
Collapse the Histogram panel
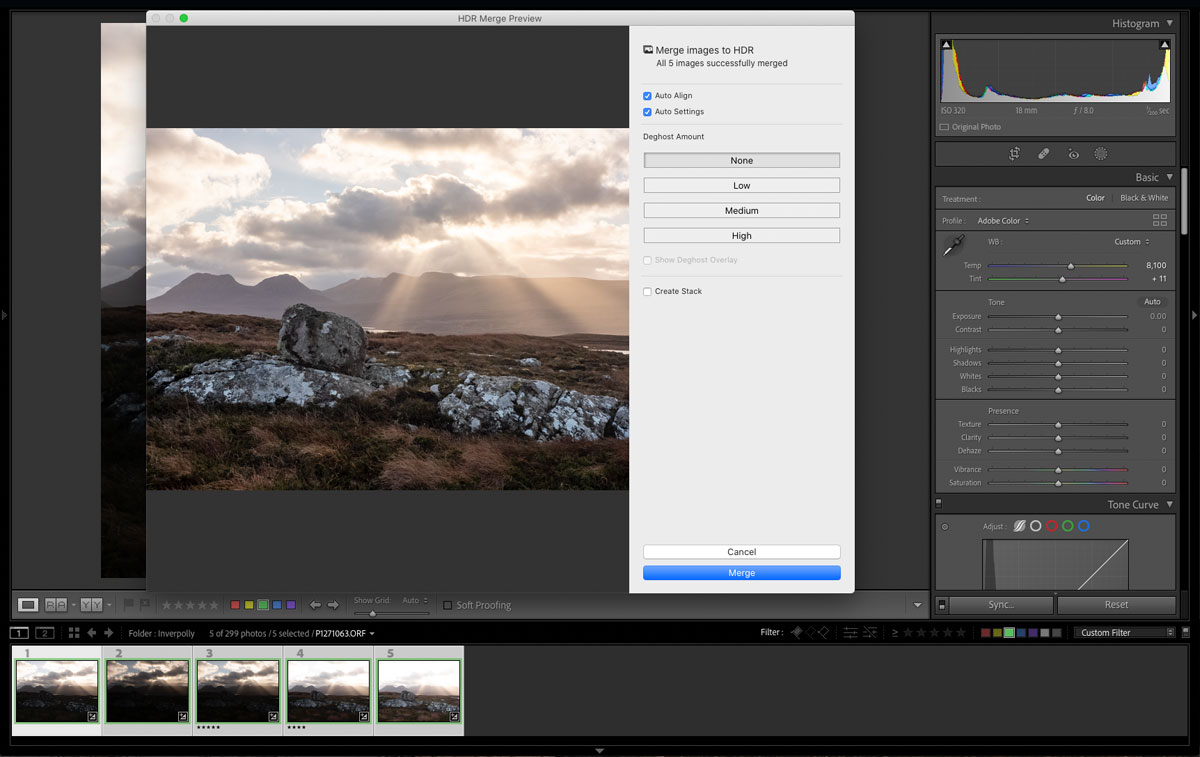coord(1169,23)
